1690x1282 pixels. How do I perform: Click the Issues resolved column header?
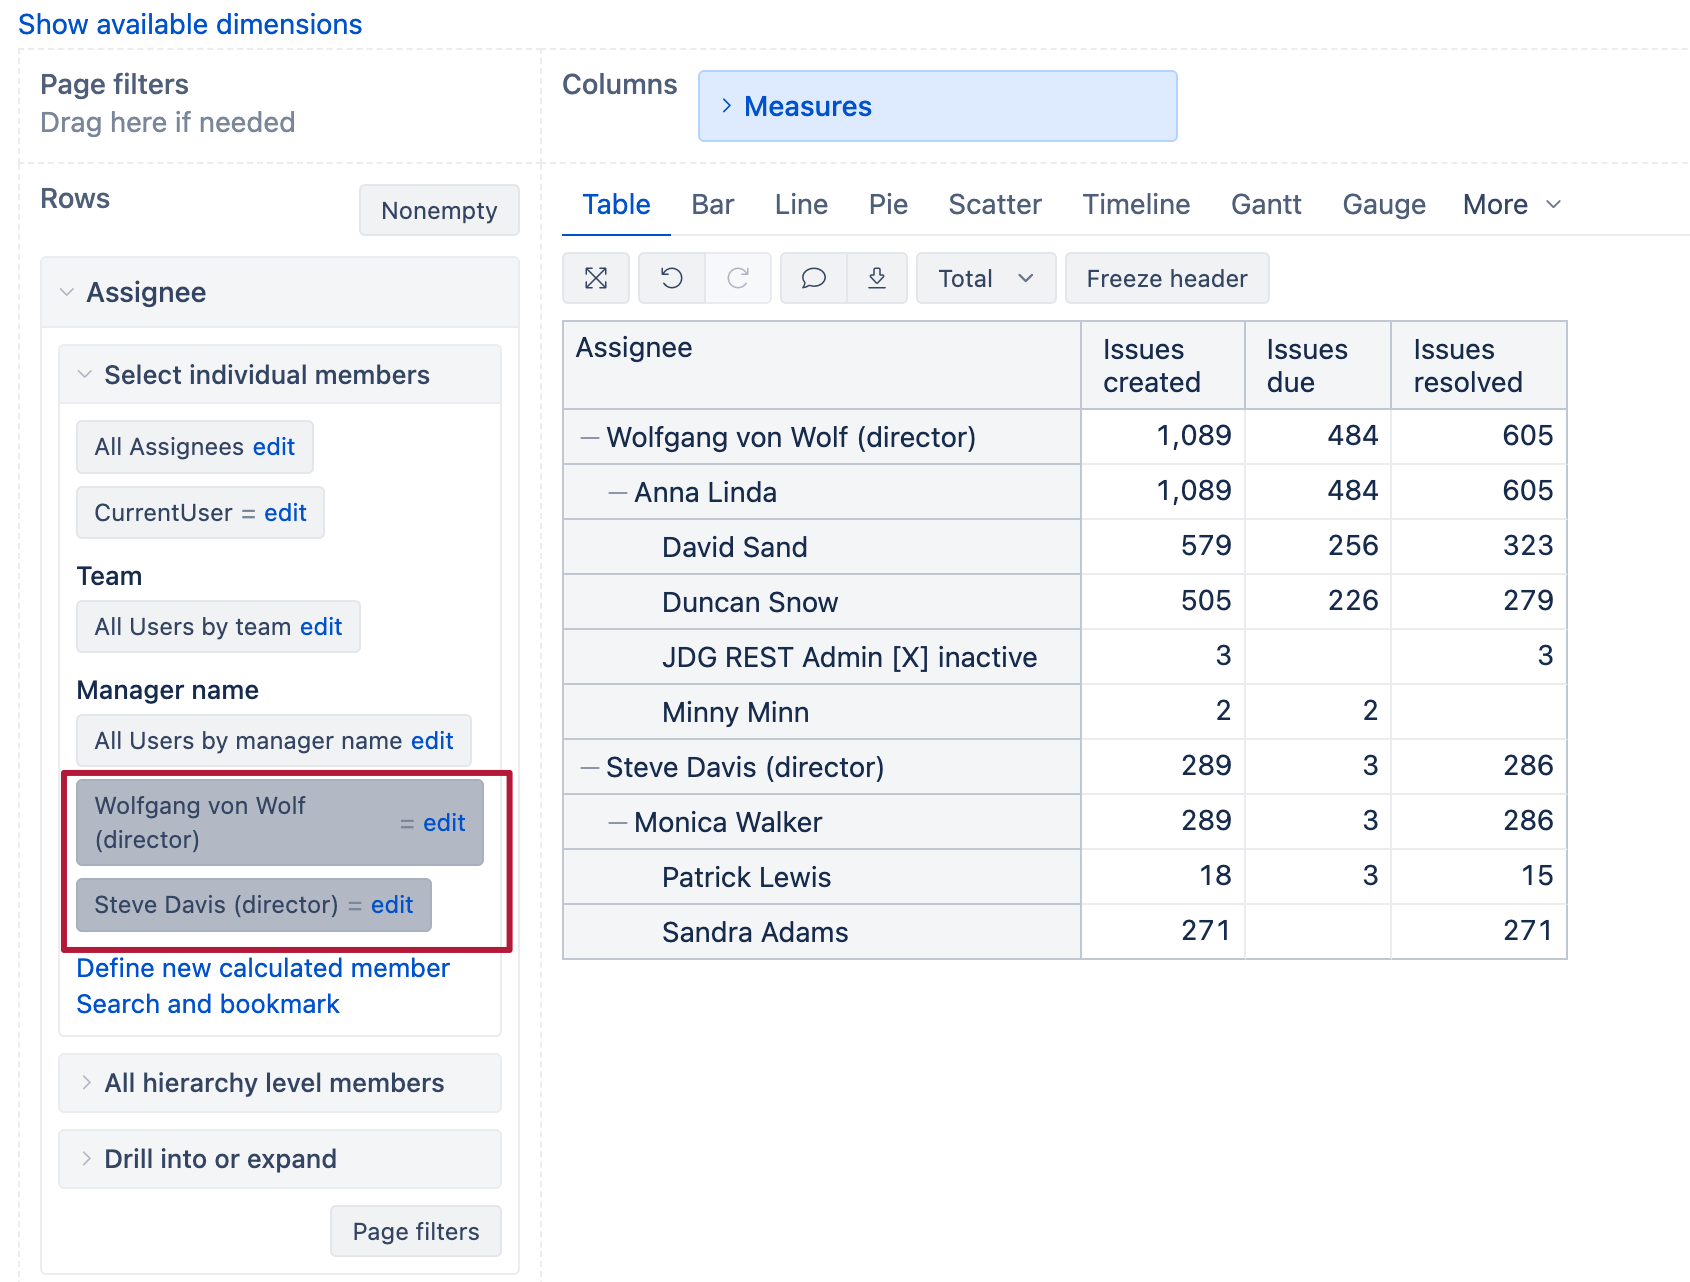tap(1479, 365)
